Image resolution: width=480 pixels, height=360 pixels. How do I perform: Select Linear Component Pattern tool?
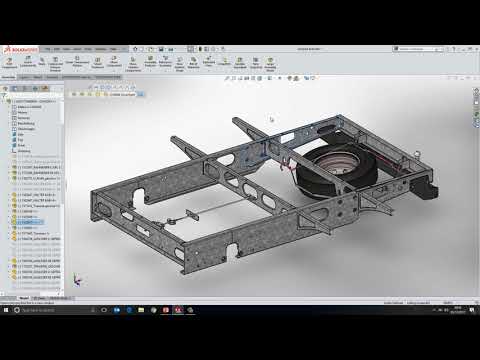pos(77,62)
